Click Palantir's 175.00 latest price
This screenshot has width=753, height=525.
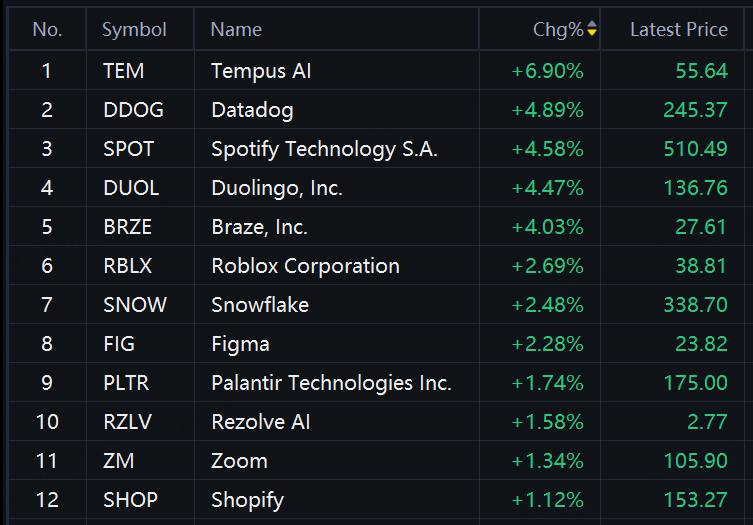tap(695, 383)
